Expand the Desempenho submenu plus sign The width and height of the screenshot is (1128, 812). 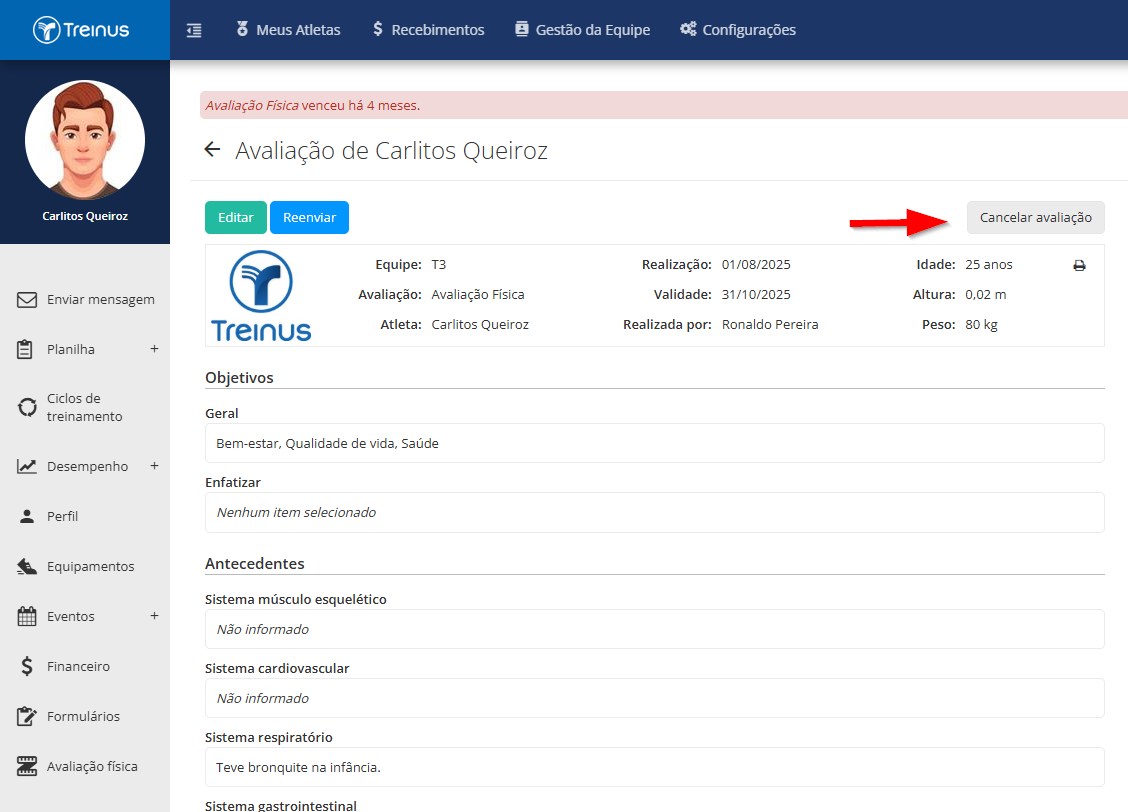[x=154, y=466]
